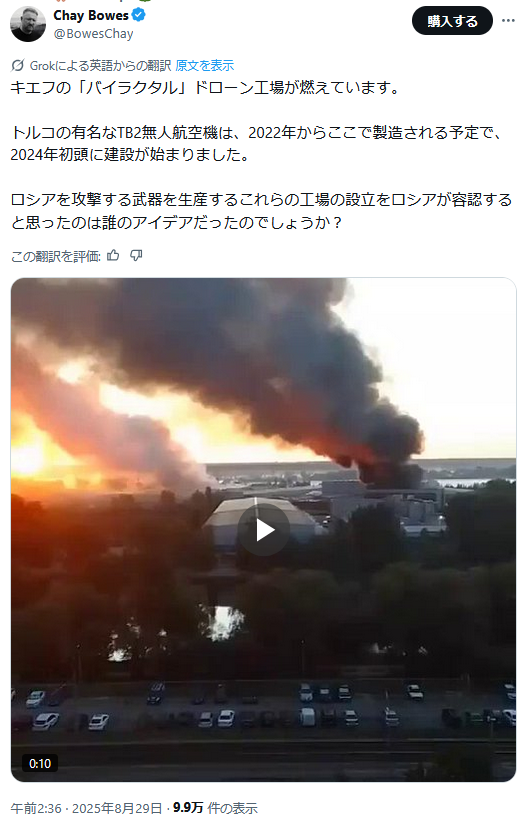Open the three-dot more options menu
The width and height of the screenshot is (528, 823).
click(508, 20)
